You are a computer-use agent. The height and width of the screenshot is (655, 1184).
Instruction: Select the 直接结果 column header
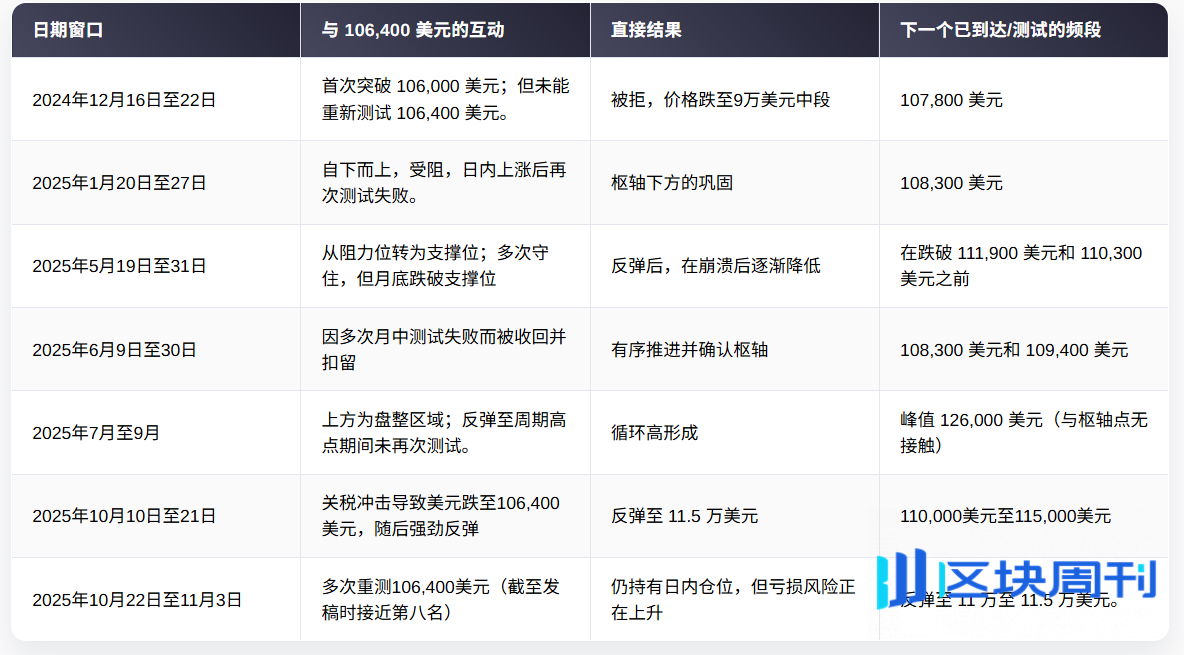[646, 30]
